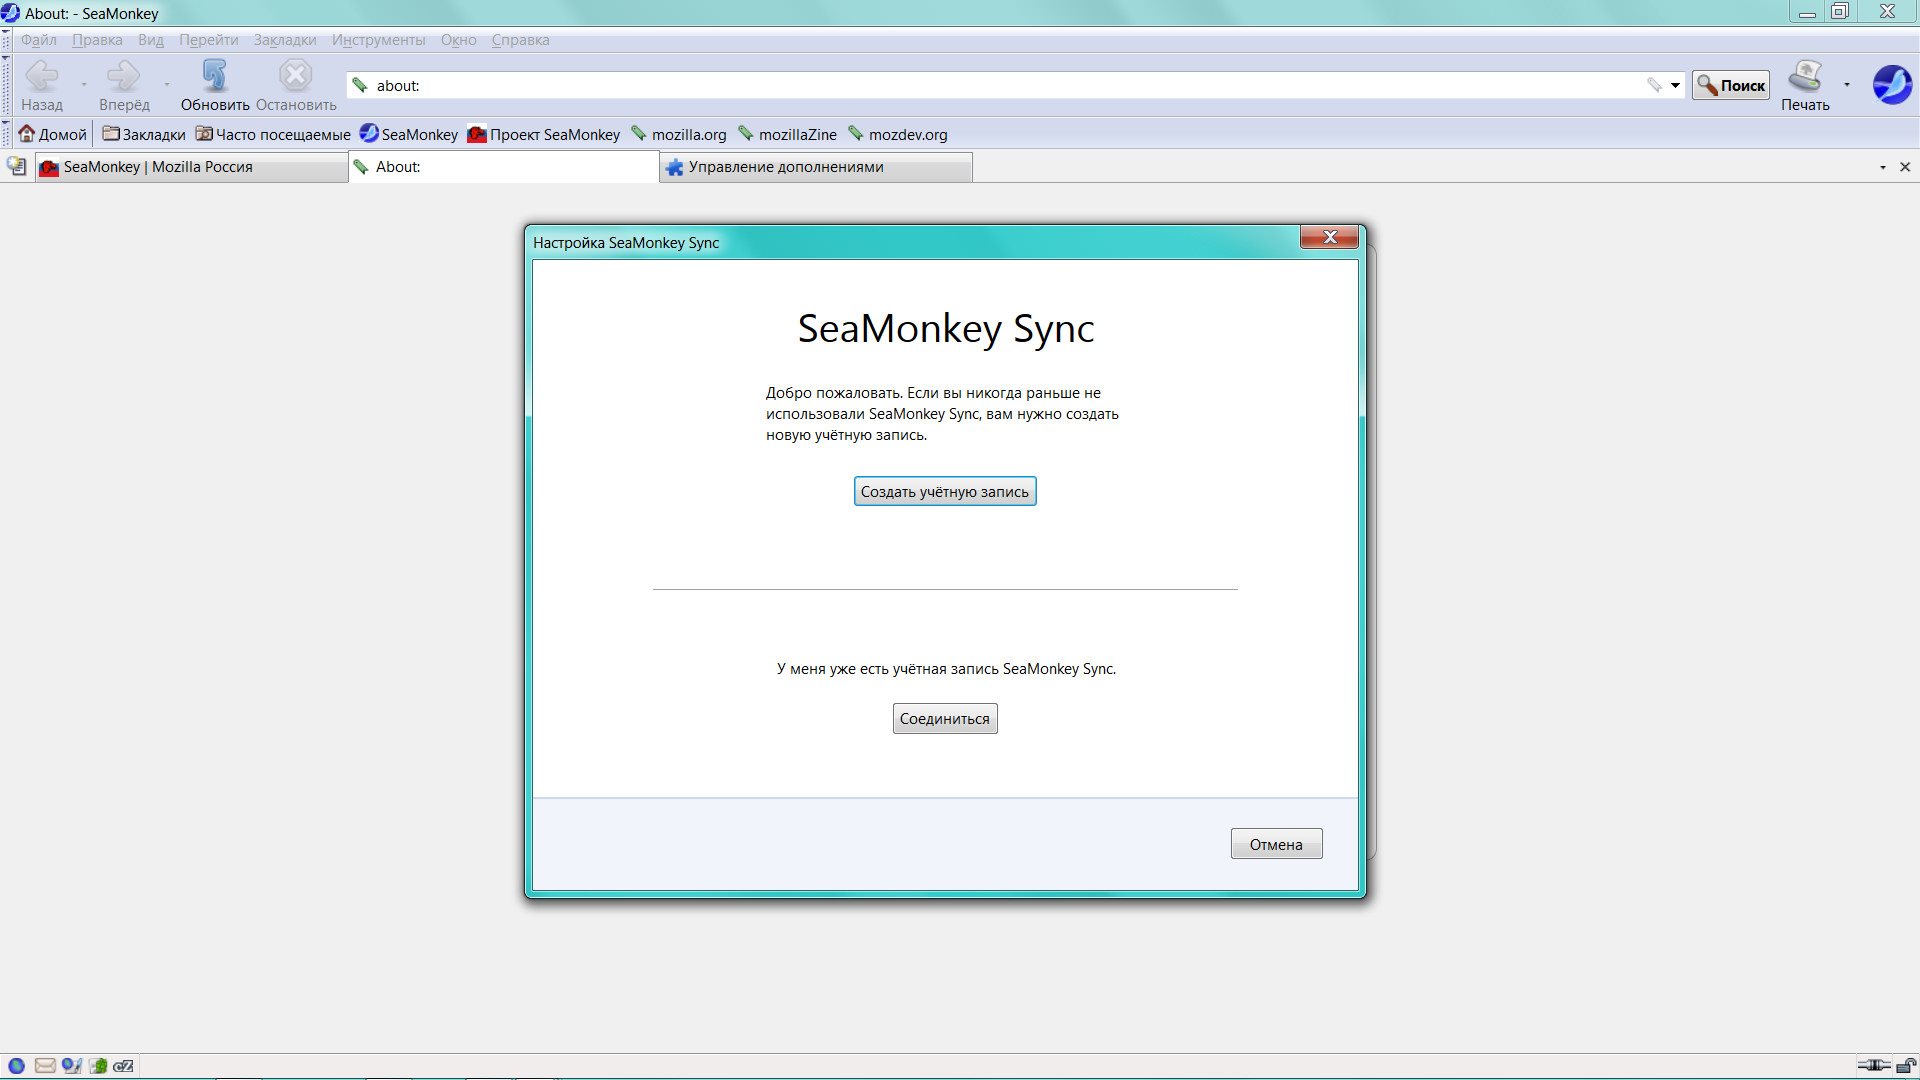Open the Часто посещаемые folder
Screen dimensions: 1920x1080
point(273,134)
